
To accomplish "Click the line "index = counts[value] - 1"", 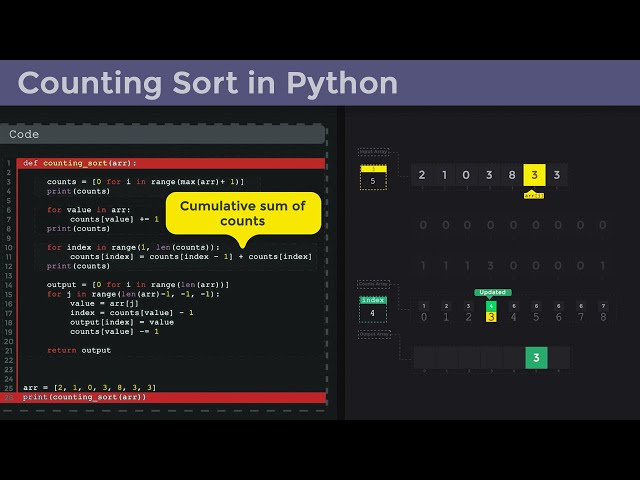I will pos(131,313).
